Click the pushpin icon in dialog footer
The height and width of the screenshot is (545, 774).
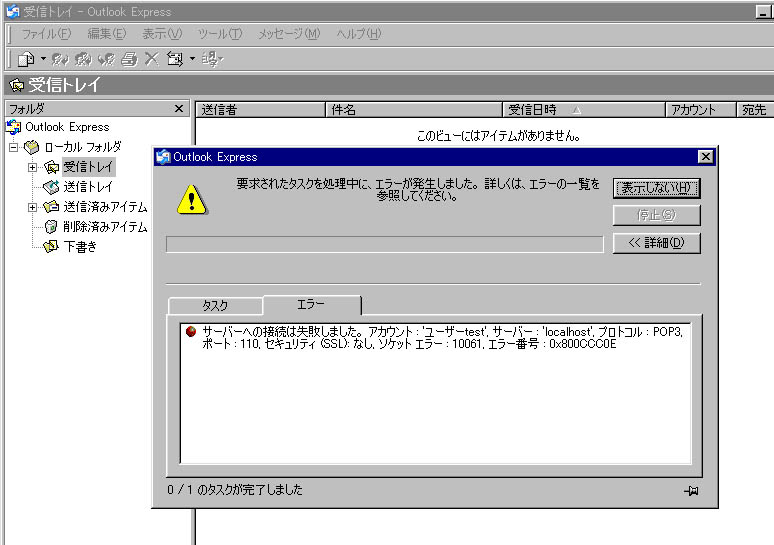coord(691,491)
